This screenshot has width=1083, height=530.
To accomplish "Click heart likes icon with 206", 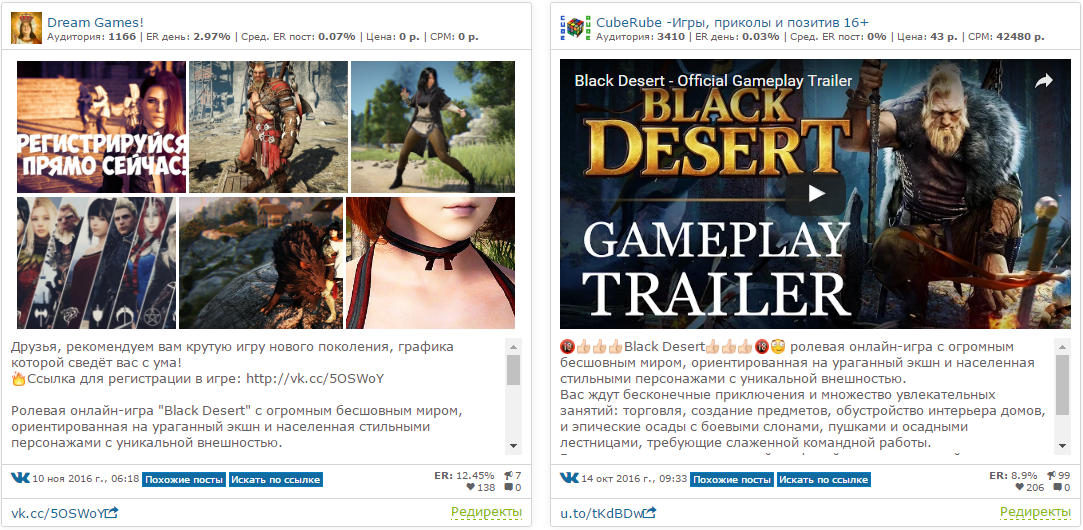I will tap(1020, 487).
